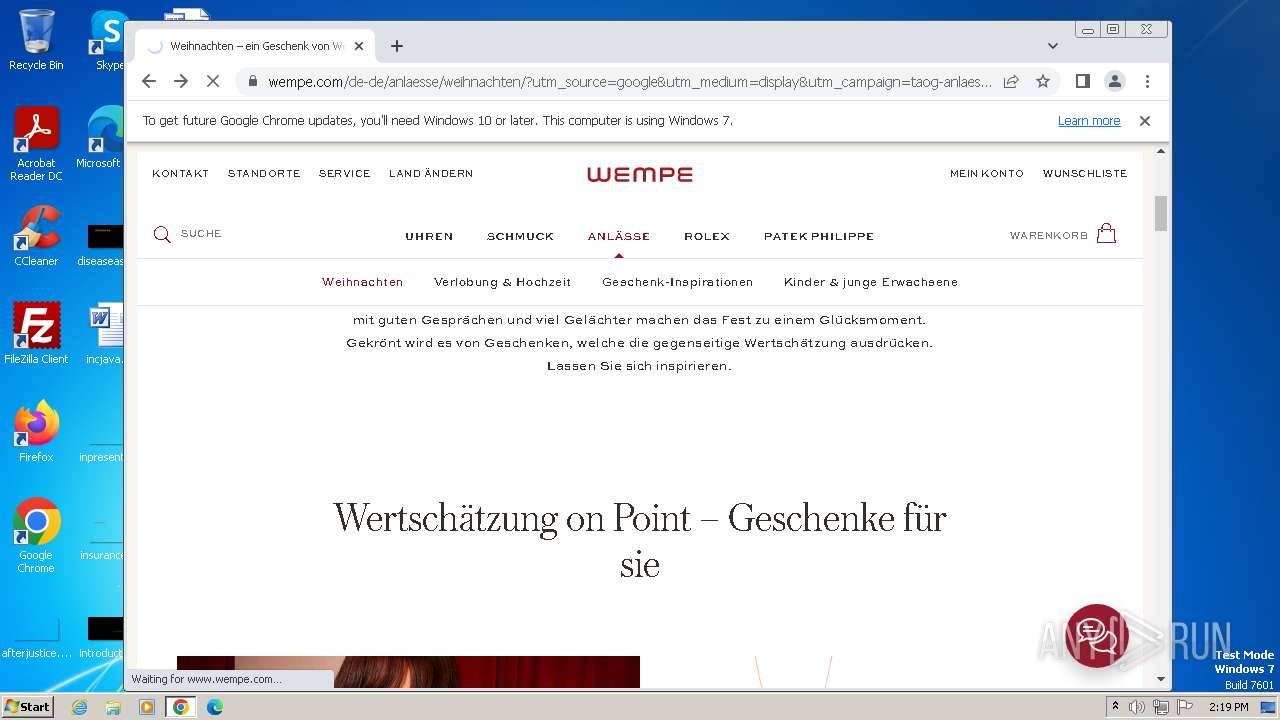The width and height of the screenshot is (1280, 720).
Task: Click the SUCHE search field
Action: [x=201, y=234]
